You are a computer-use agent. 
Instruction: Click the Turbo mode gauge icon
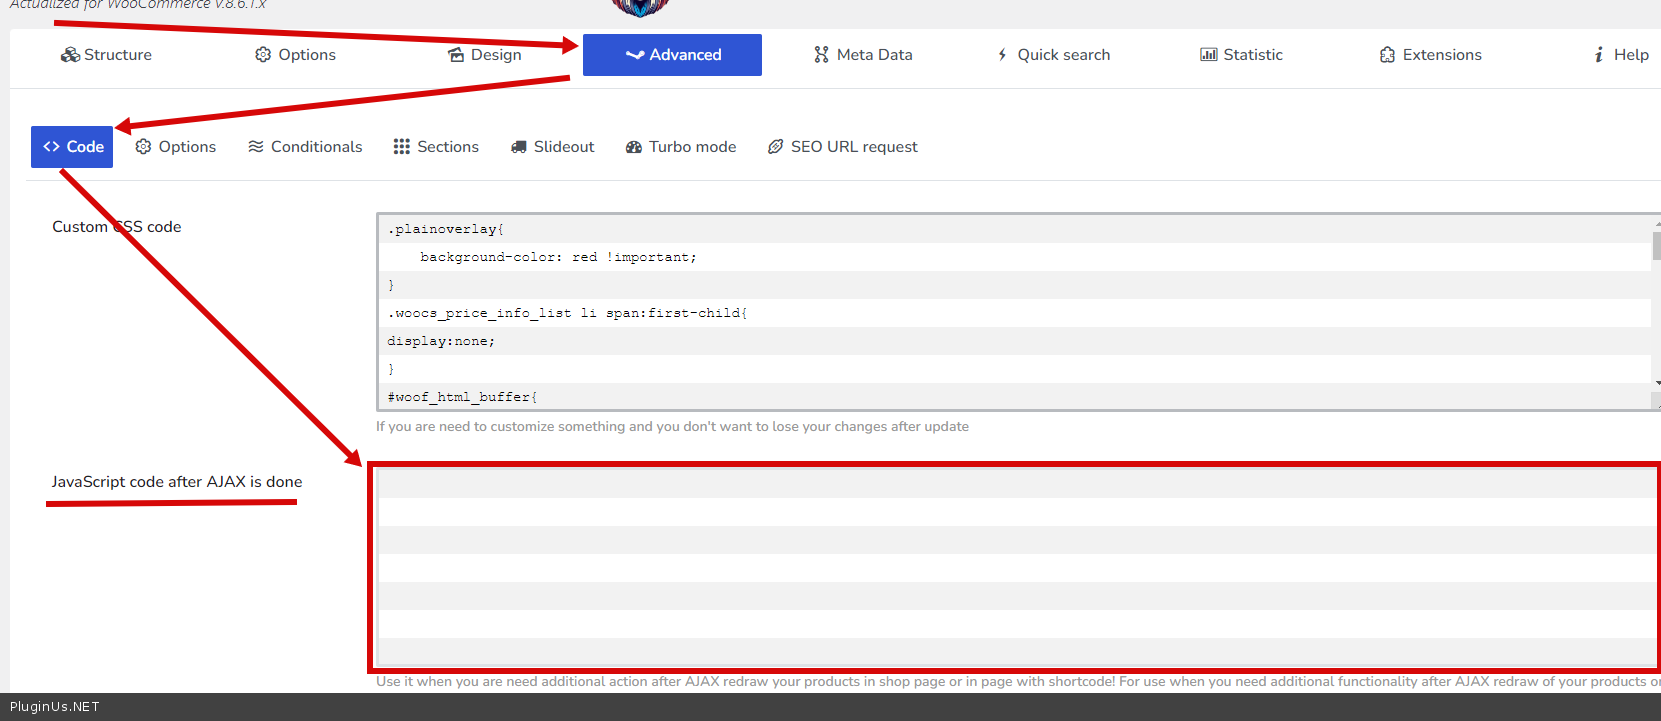click(x=634, y=147)
